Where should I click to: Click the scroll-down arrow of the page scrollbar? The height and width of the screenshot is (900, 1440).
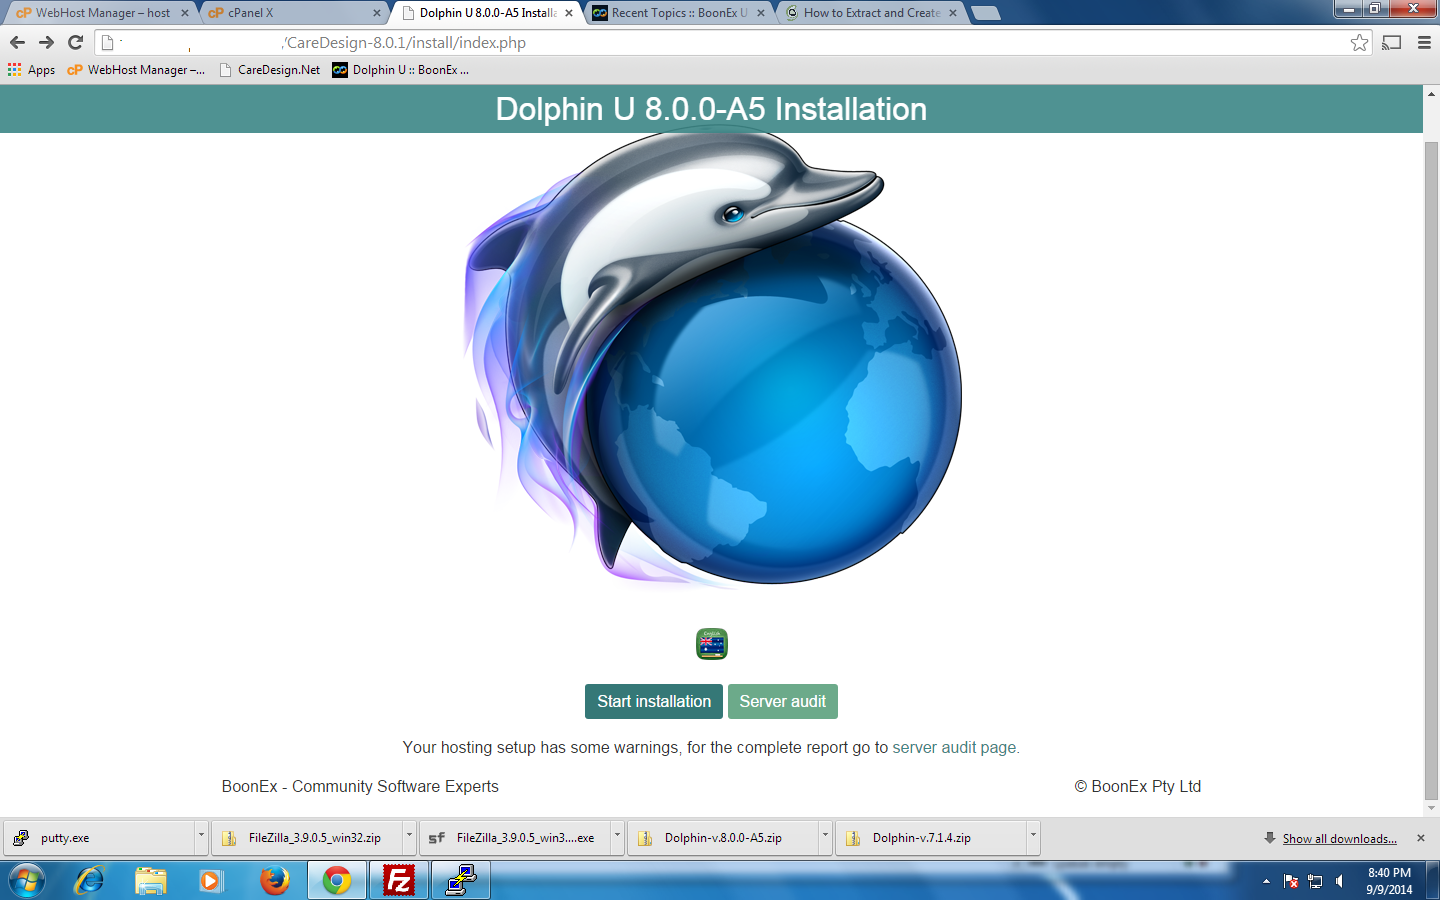[x=1431, y=808]
